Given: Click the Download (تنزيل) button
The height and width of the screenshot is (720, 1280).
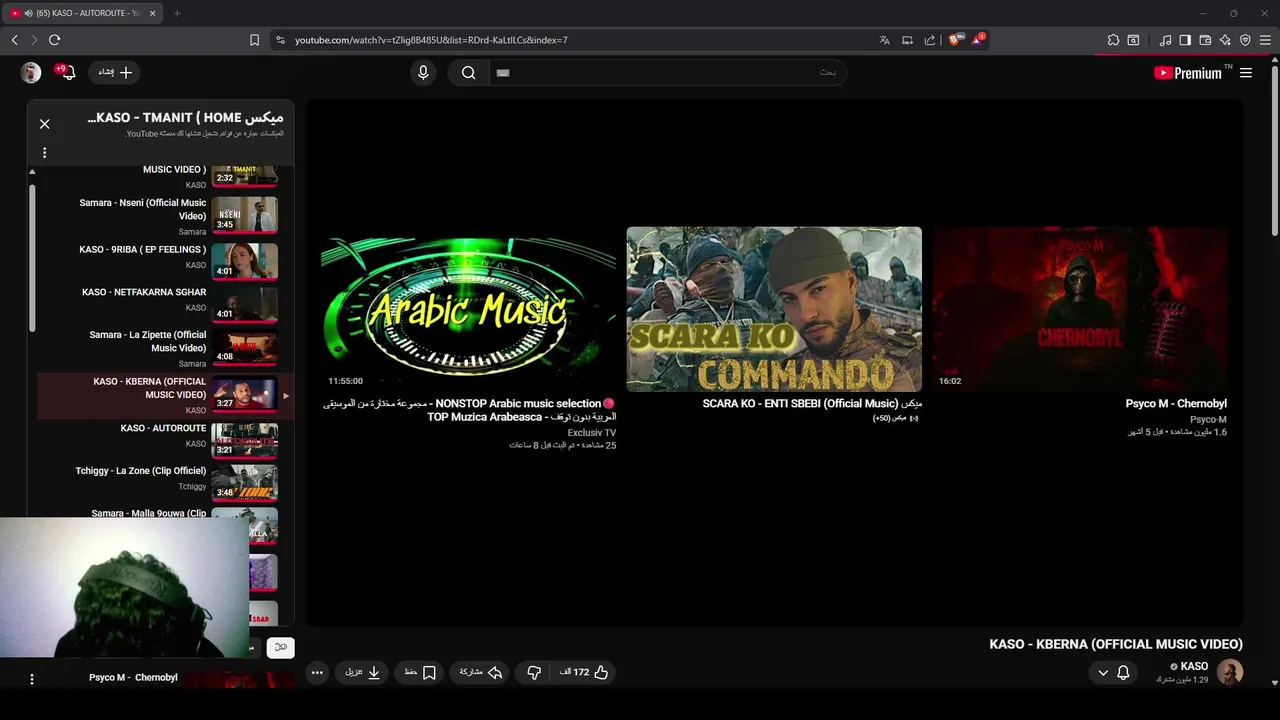Looking at the screenshot, I should 363,673.
